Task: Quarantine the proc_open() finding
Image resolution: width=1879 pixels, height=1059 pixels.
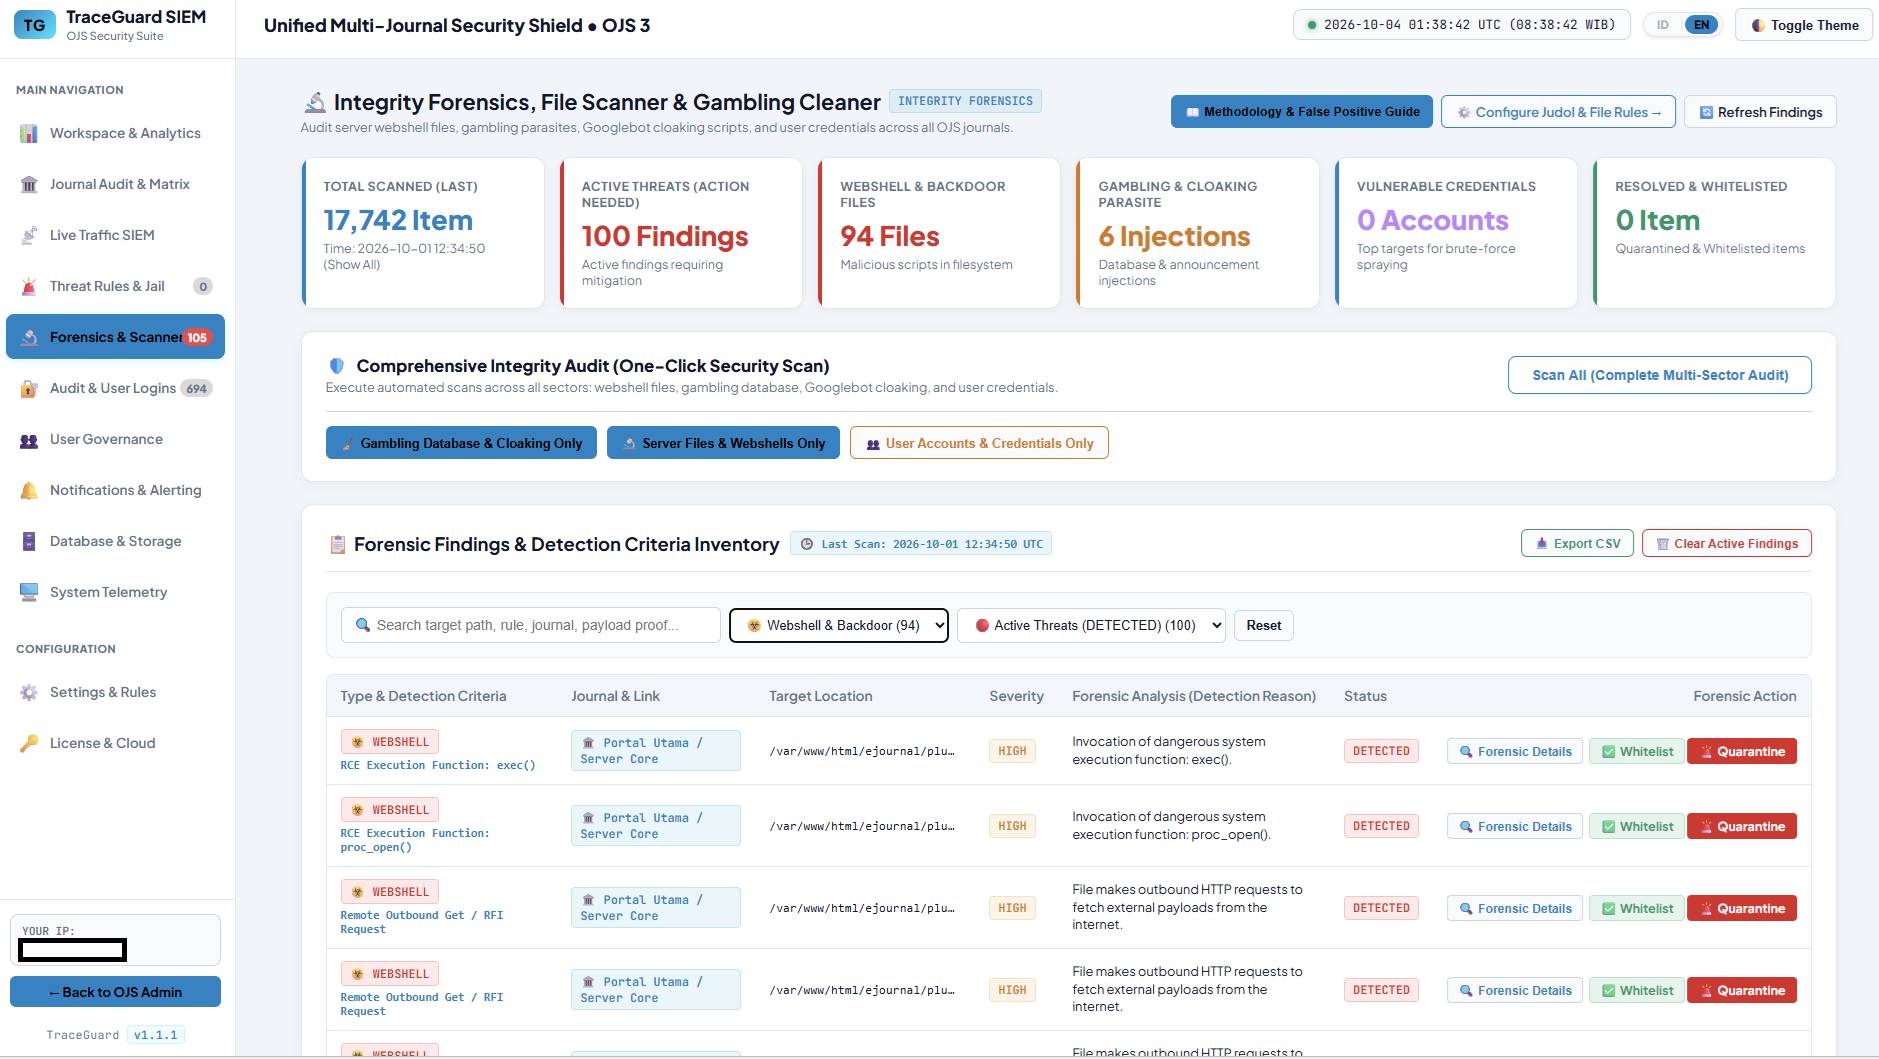Action: (1741, 826)
